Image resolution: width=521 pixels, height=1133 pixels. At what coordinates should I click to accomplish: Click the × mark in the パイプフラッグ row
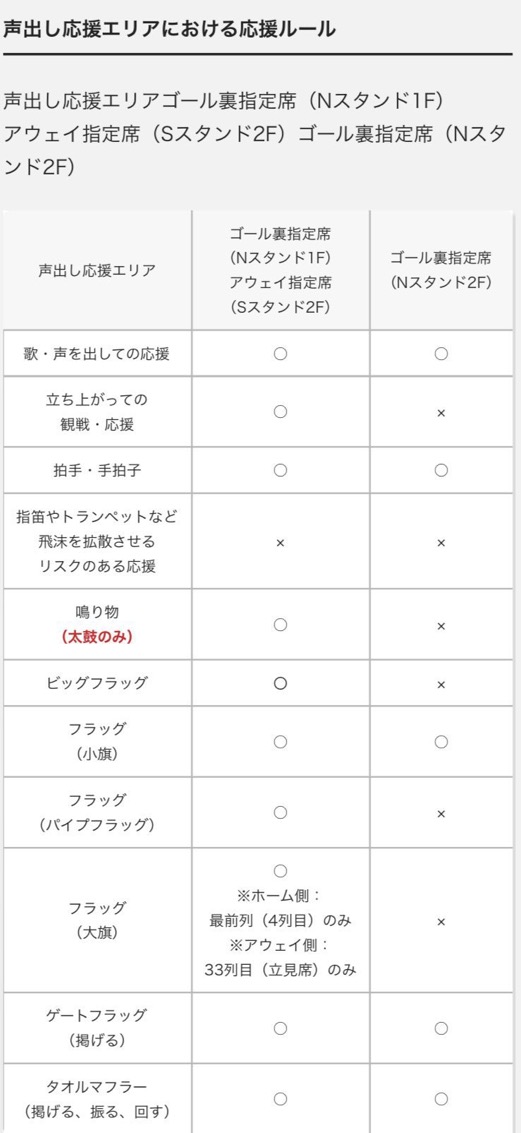(441, 814)
